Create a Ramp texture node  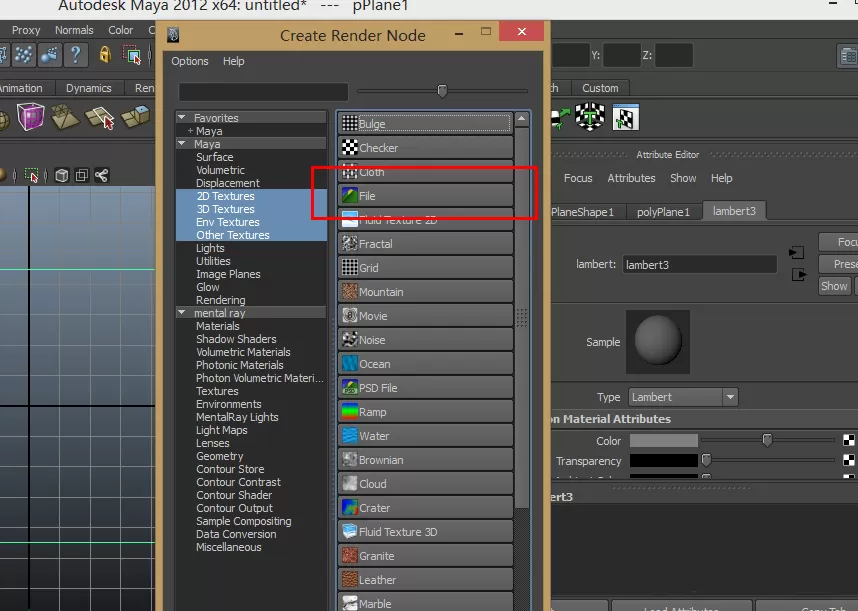point(426,412)
